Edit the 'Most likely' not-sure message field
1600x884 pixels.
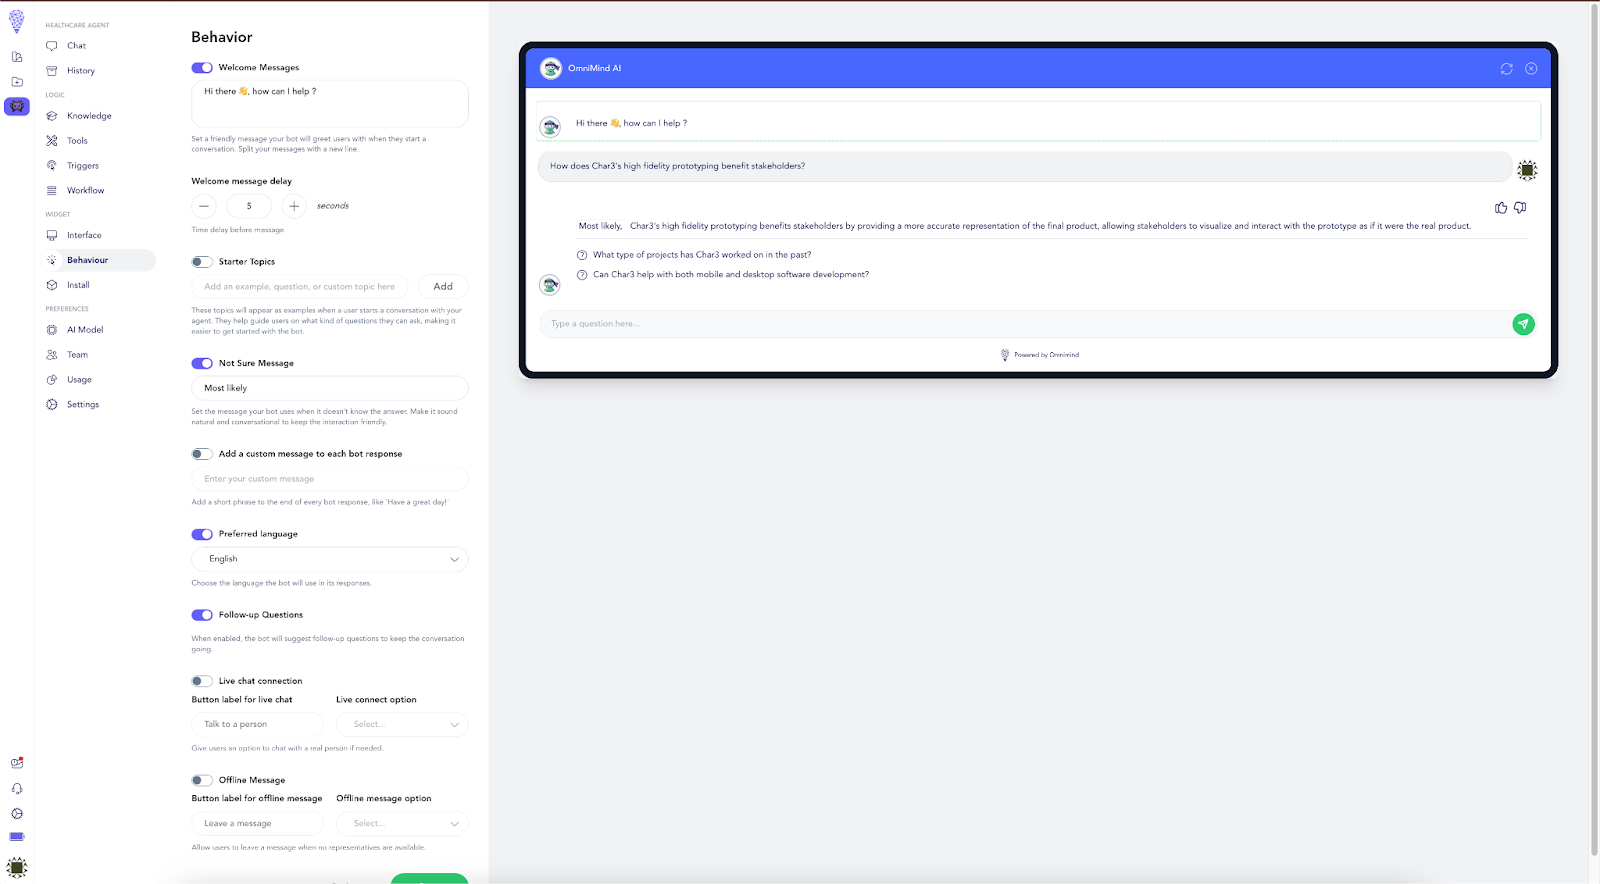coord(330,388)
